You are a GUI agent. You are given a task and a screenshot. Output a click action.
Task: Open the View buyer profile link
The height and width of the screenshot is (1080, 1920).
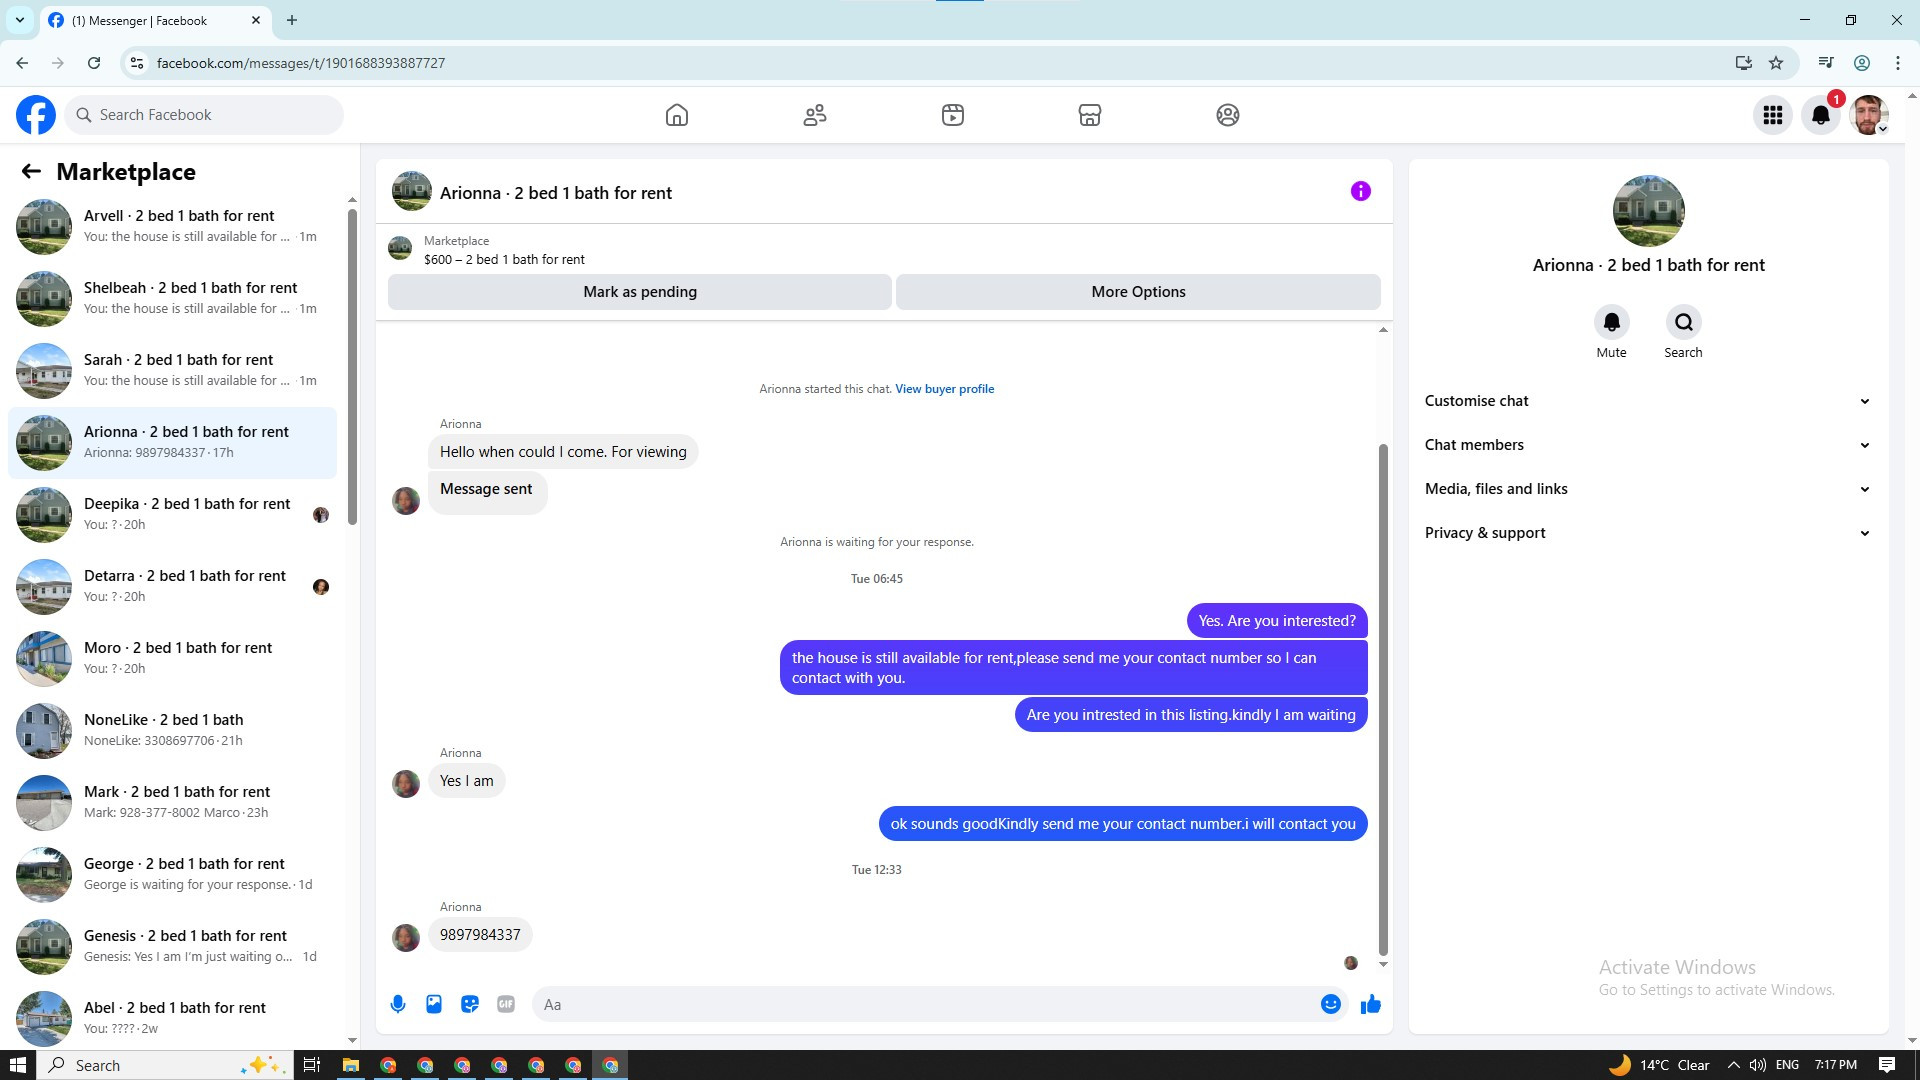coord(944,389)
